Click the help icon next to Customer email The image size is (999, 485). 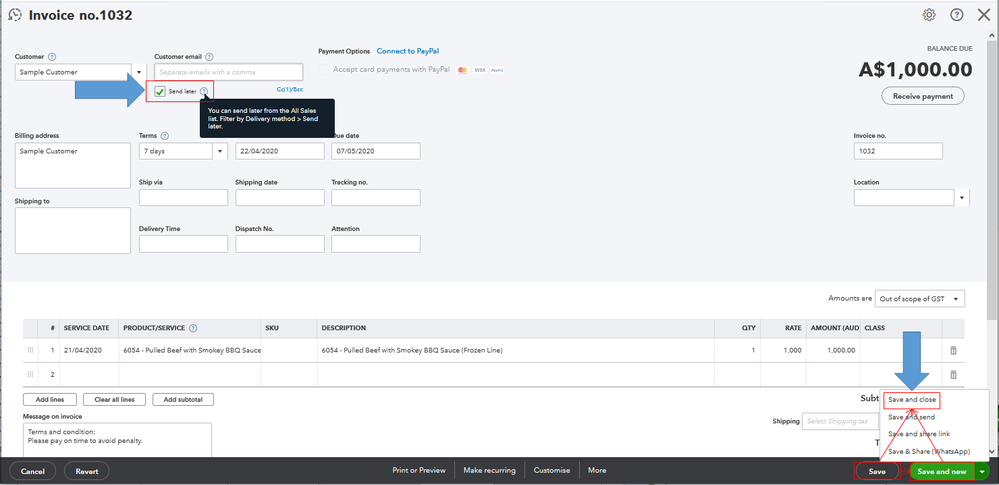210,57
